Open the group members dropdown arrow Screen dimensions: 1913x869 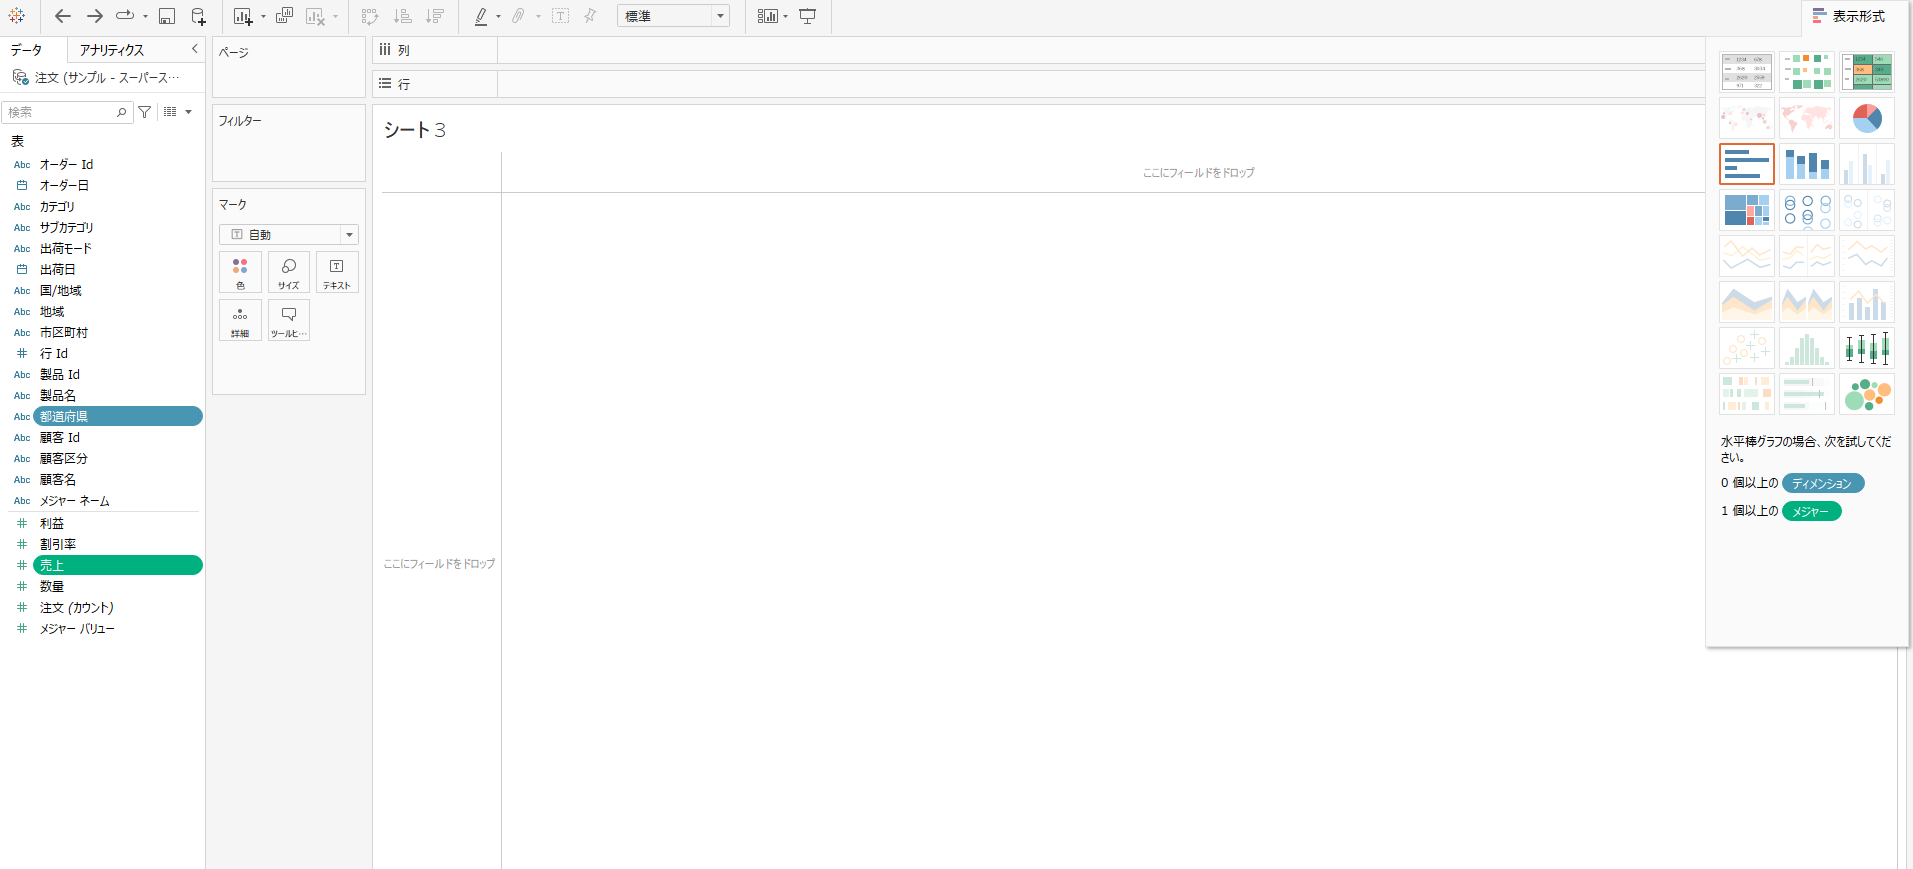point(538,17)
